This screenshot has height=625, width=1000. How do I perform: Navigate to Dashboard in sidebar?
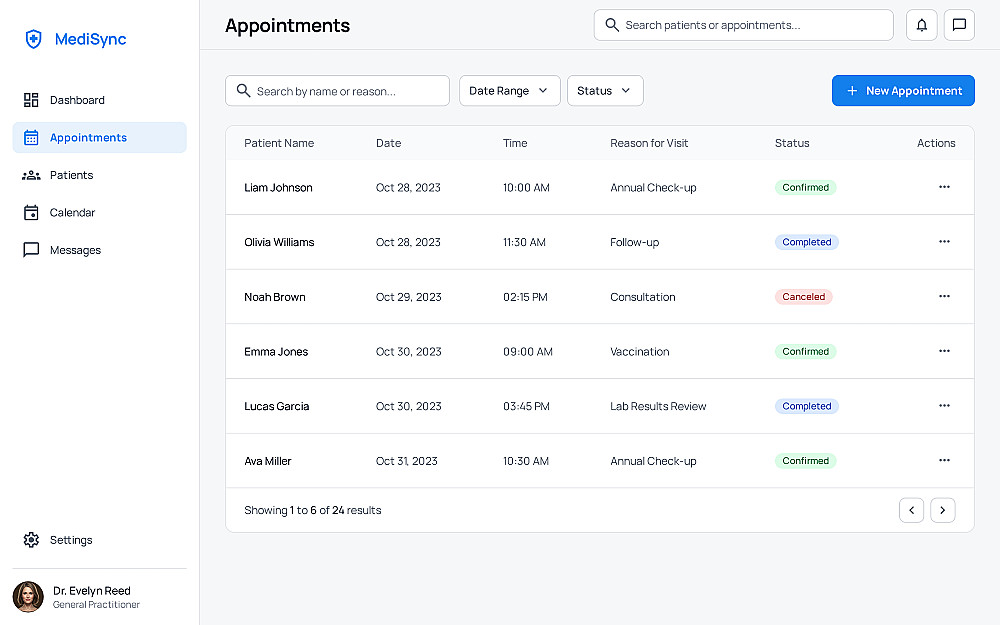[x=77, y=100]
